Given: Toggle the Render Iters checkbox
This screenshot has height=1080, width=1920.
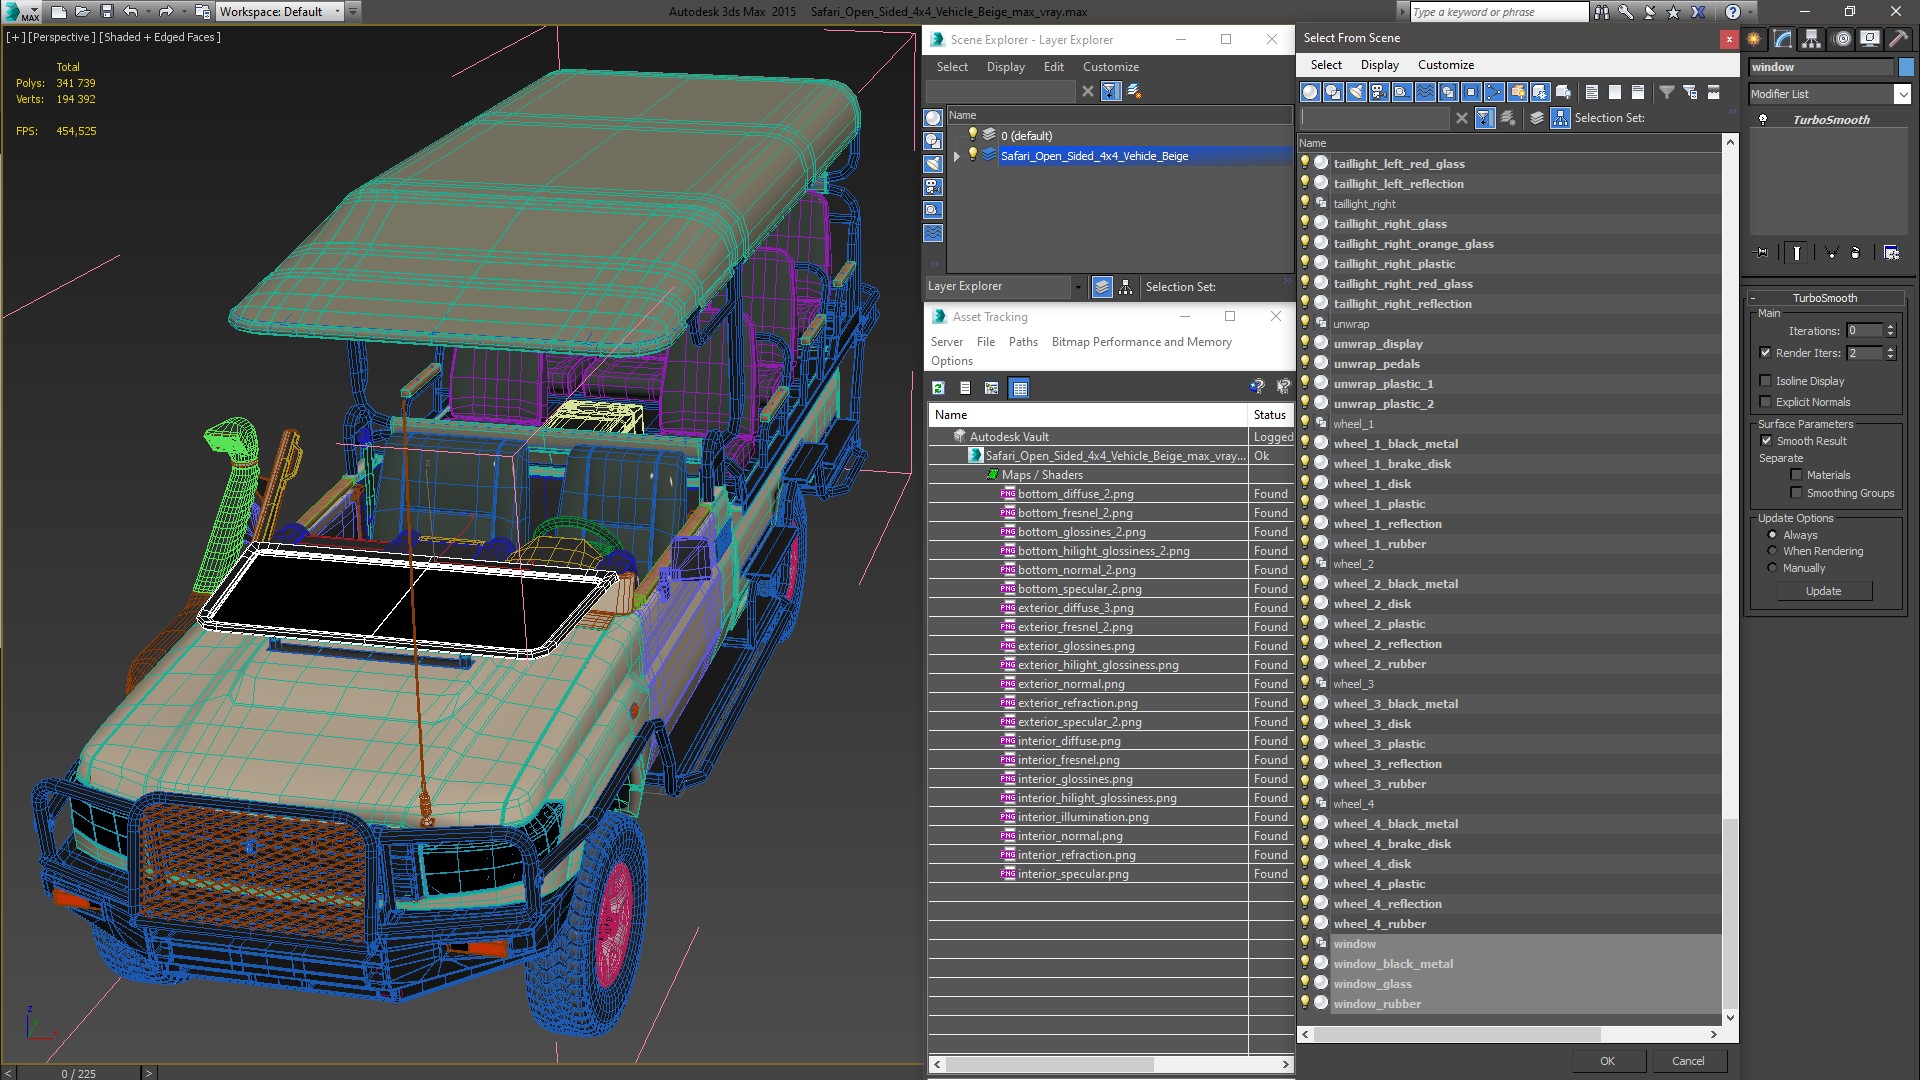Looking at the screenshot, I should (x=1765, y=353).
